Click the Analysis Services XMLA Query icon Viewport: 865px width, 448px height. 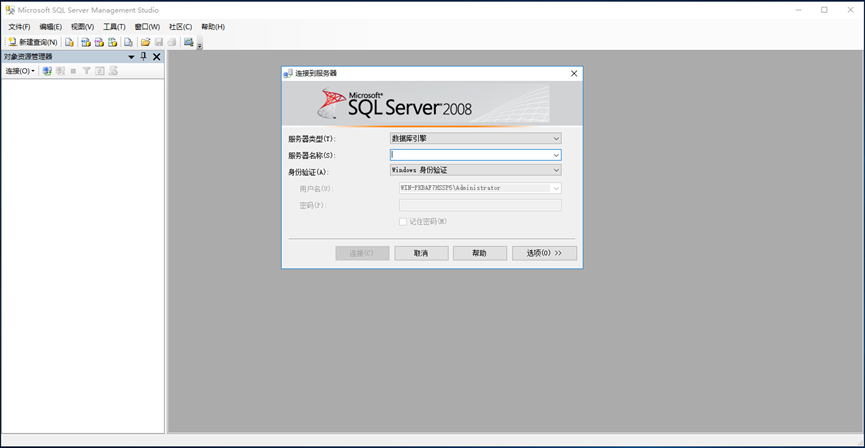[x=113, y=42]
